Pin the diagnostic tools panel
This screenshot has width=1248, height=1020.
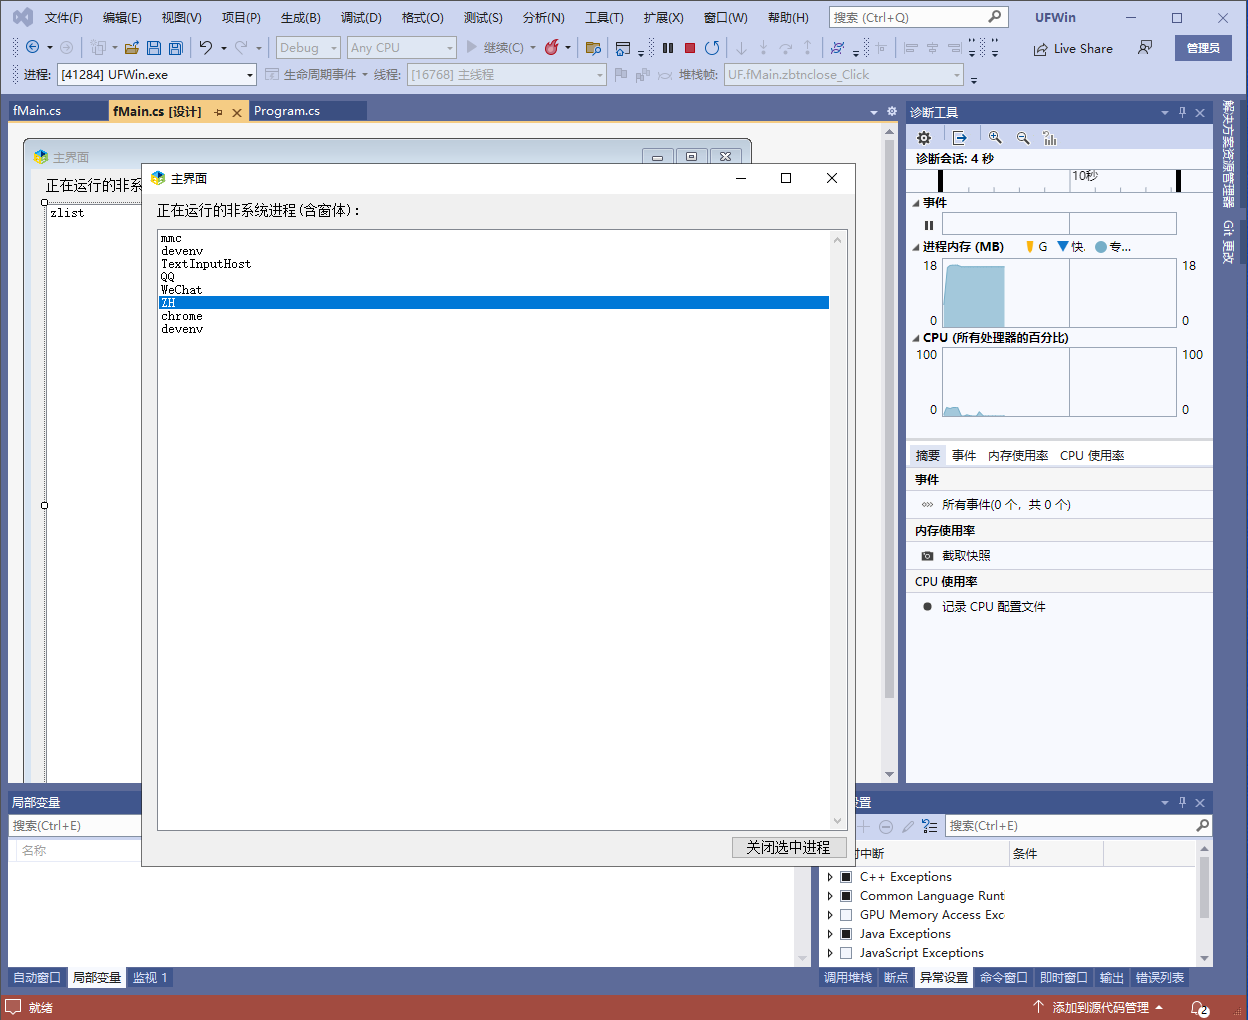pos(1182,113)
